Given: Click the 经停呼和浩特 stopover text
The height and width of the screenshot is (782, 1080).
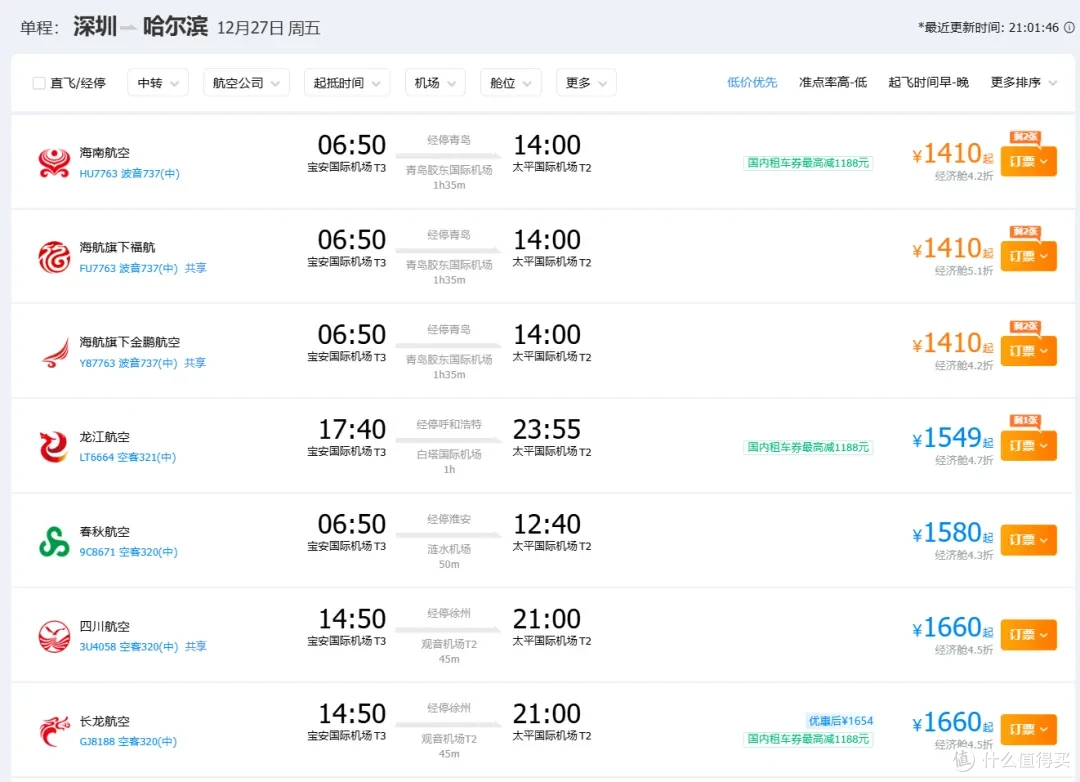Looking at the screenshot, I should point(449,424).
